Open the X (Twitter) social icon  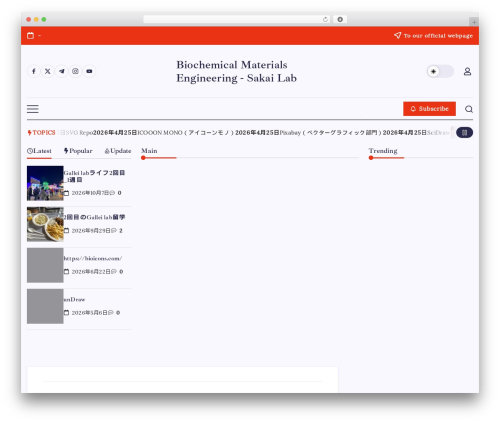click(48, 71)
